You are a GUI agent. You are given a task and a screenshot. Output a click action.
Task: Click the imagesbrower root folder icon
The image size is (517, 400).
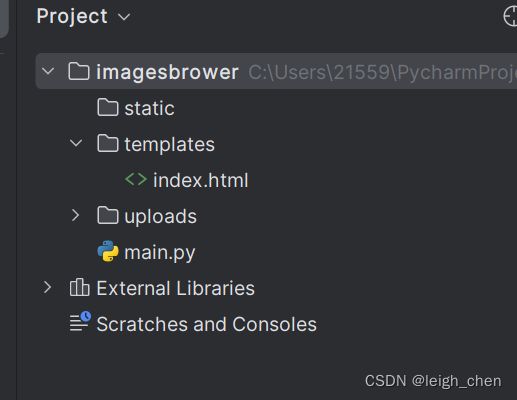pyautogui.click(x=79, y=71)
